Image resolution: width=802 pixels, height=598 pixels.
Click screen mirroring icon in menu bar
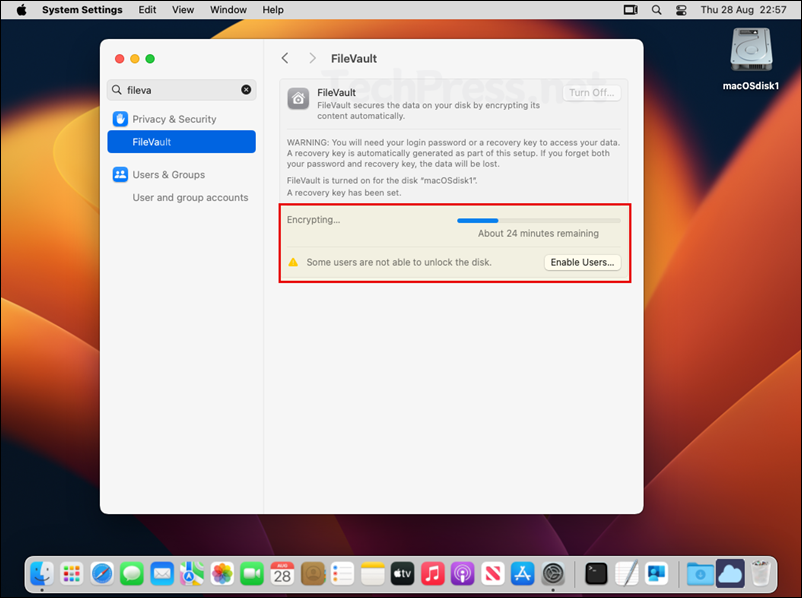point(631,10)
